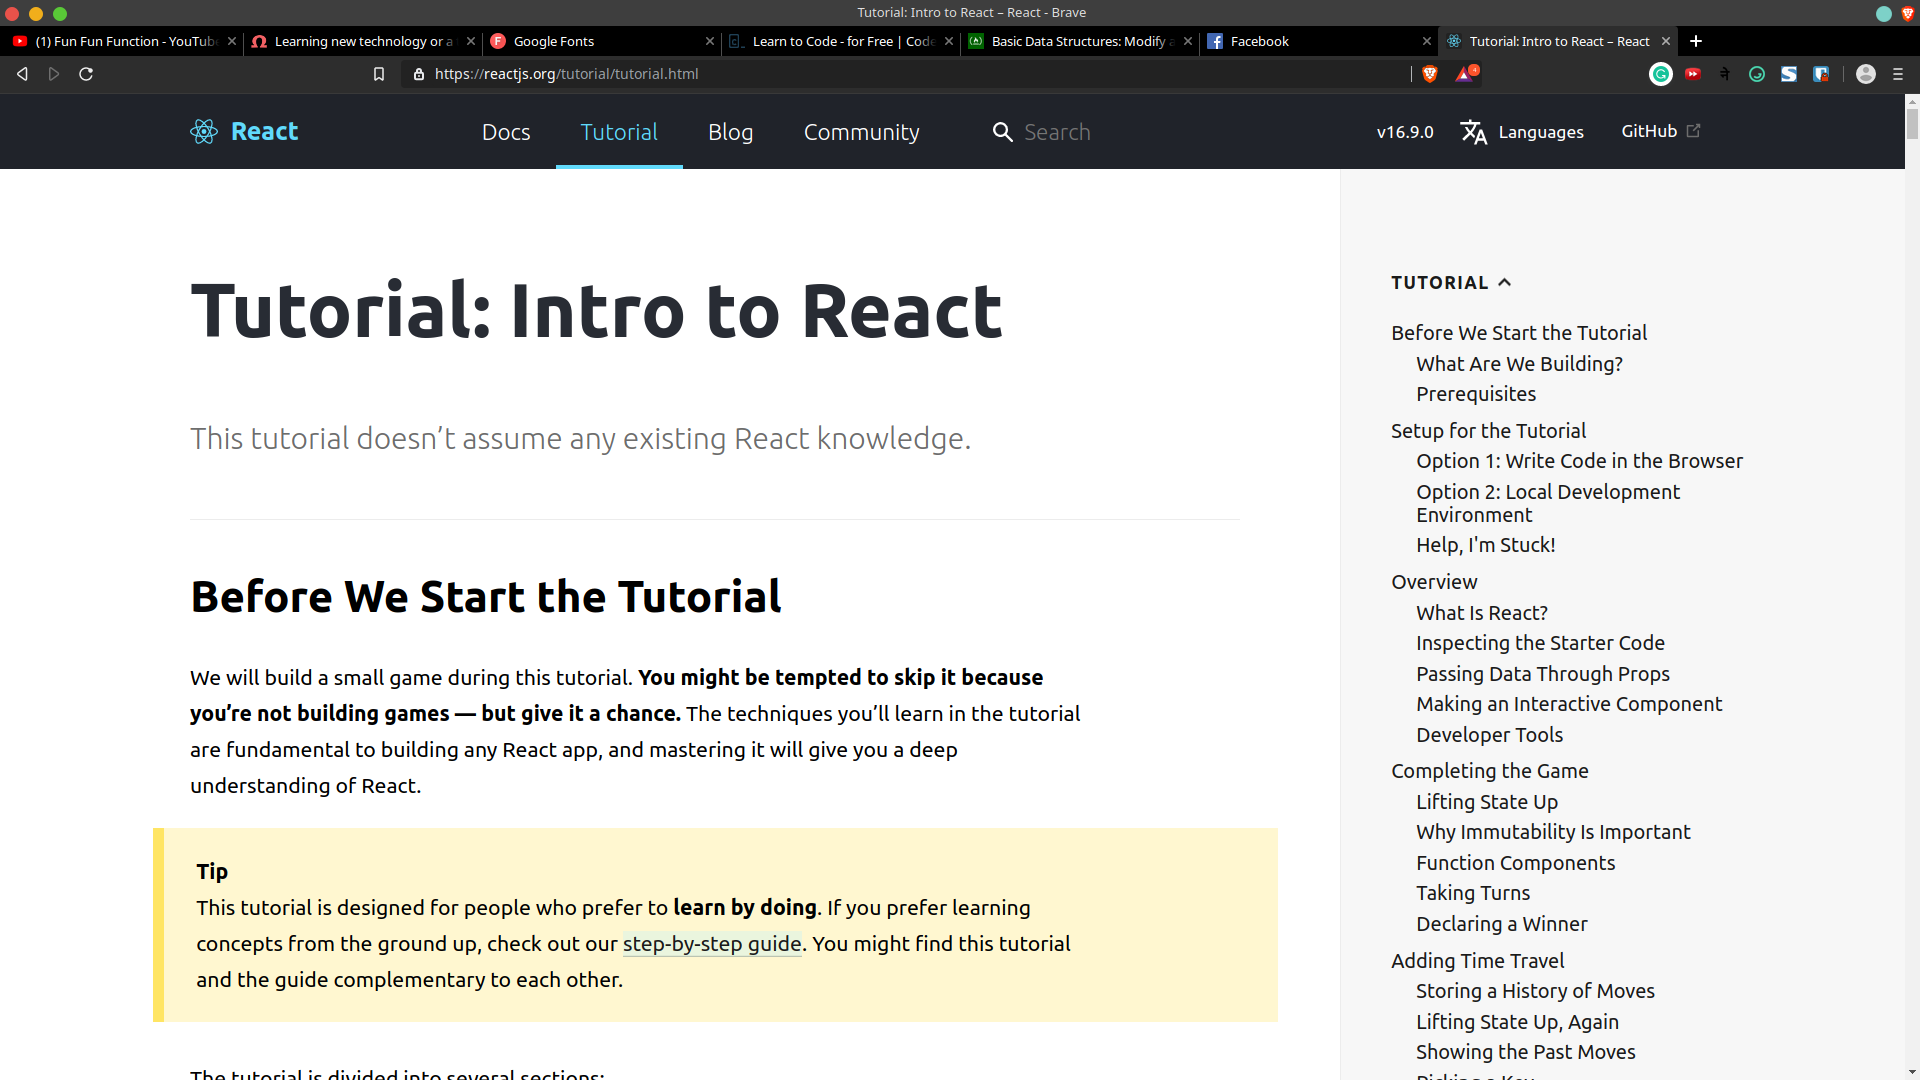Click the Grammarly extension icon

coord(1661,74)
